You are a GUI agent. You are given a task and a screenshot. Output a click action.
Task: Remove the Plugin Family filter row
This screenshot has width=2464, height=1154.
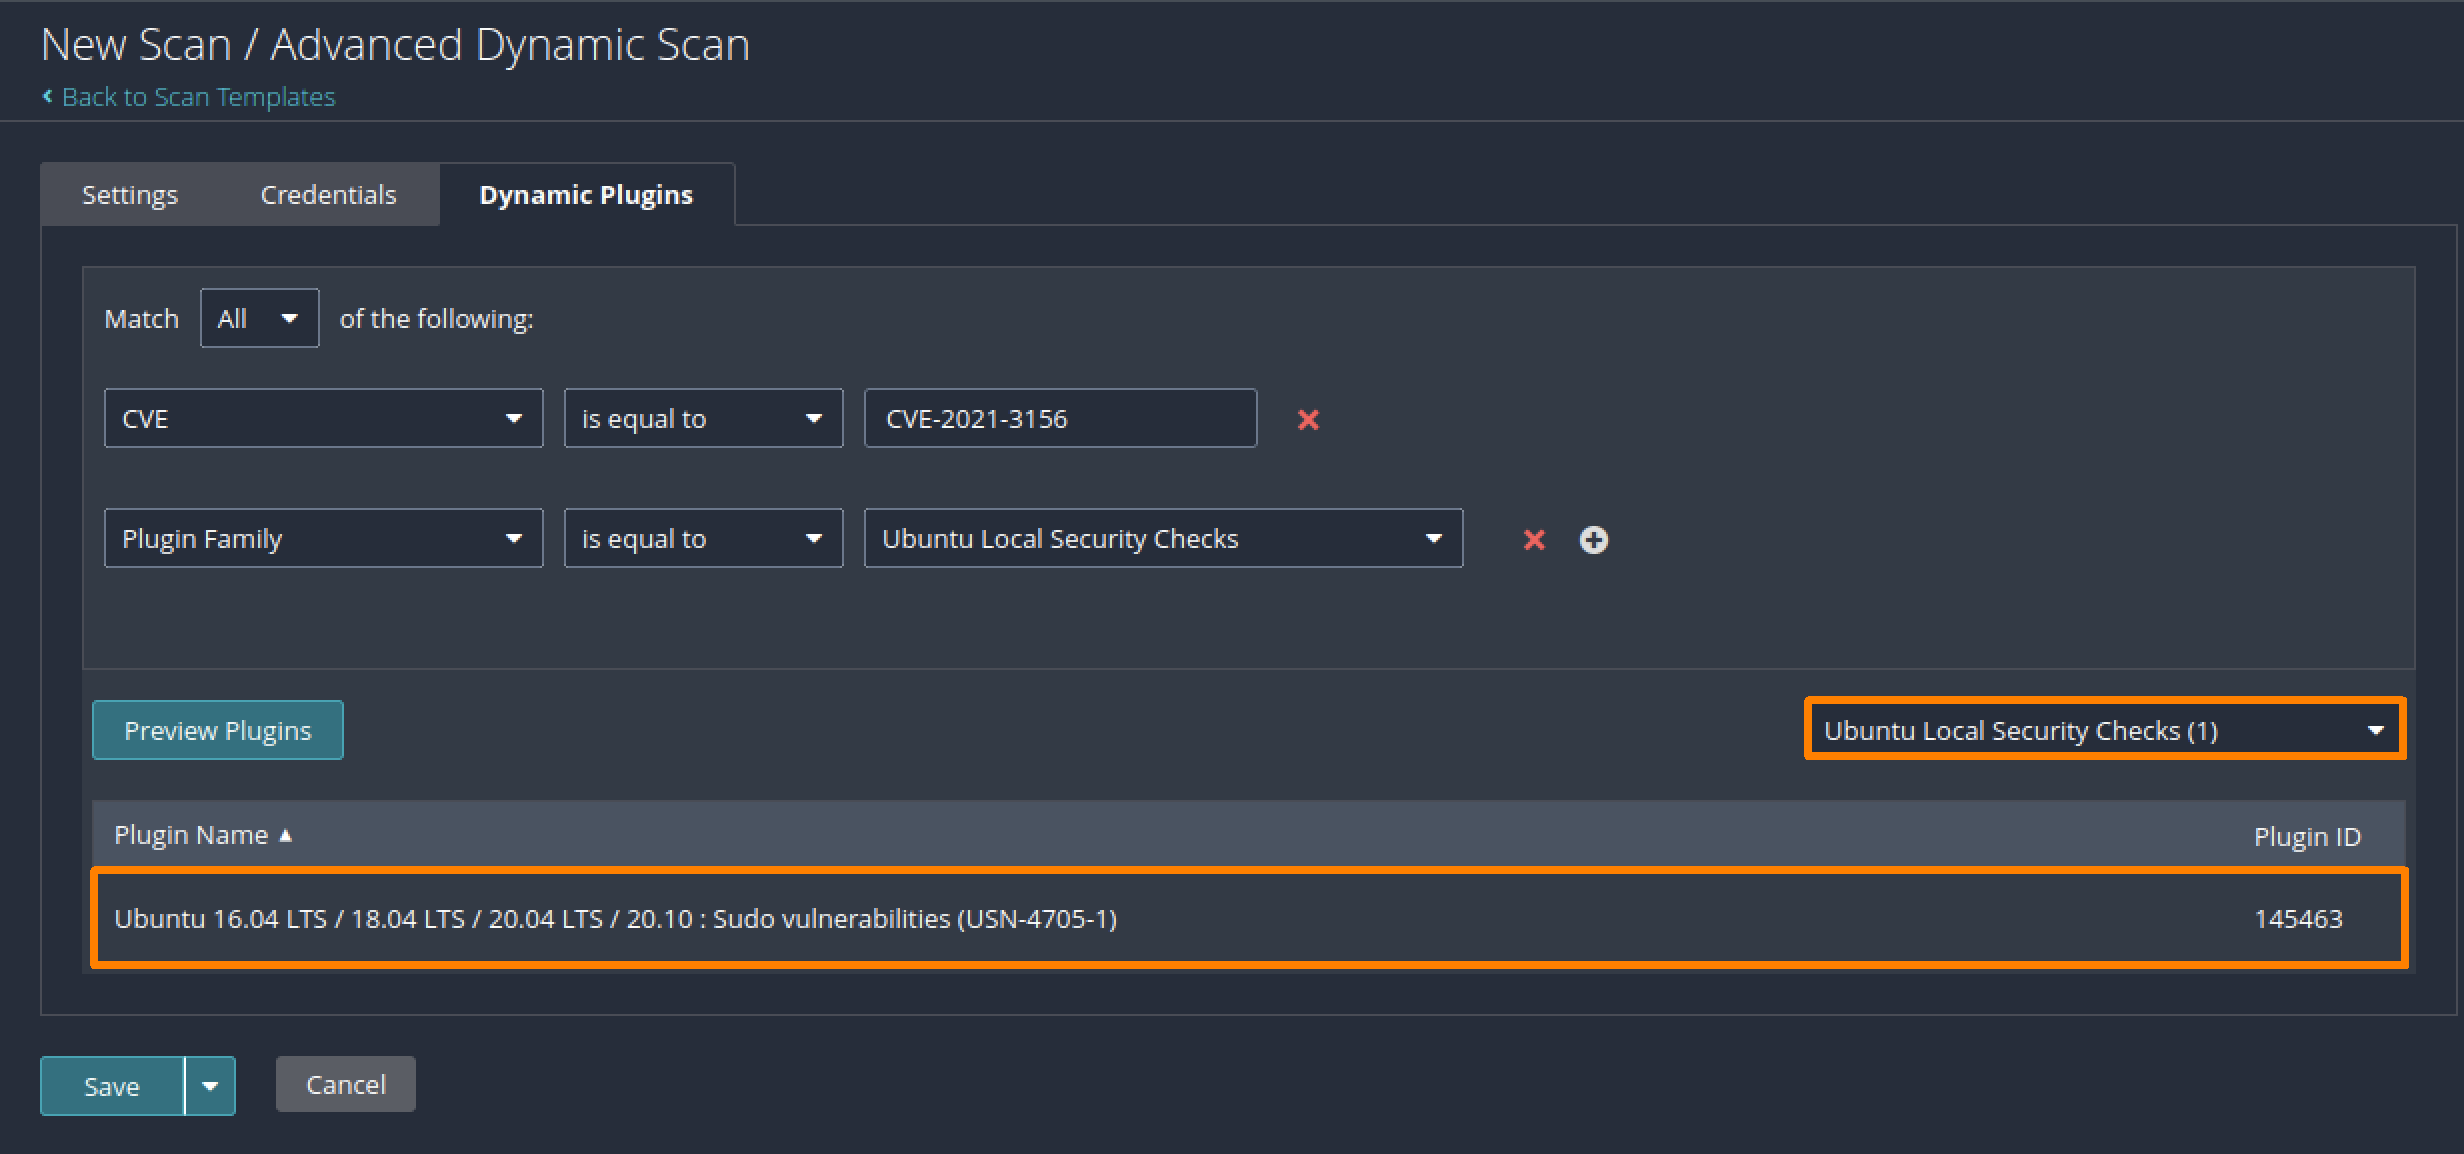1534,540
